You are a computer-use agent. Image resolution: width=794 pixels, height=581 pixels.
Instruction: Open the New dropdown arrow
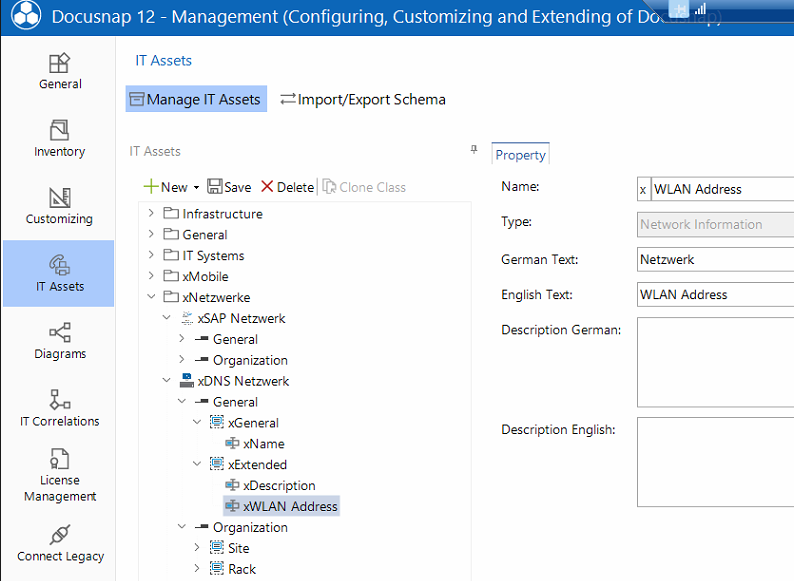click(197, 187)
